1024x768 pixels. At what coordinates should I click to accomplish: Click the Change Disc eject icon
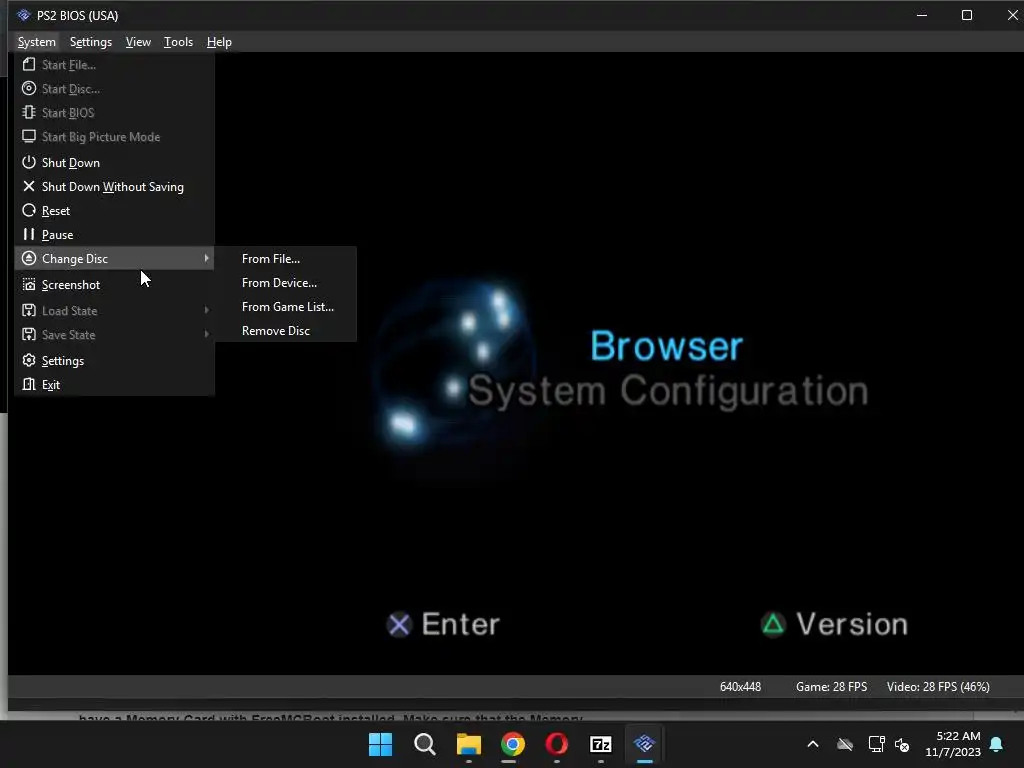(29, 258)
